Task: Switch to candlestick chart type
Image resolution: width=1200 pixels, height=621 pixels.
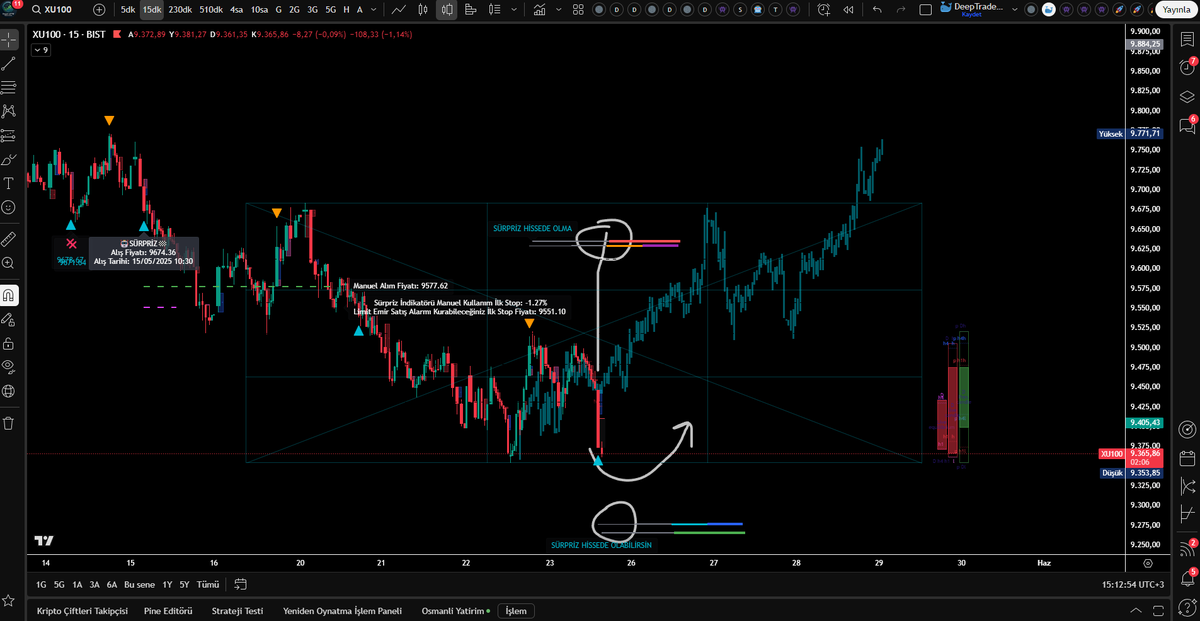Action: (422, 9)
